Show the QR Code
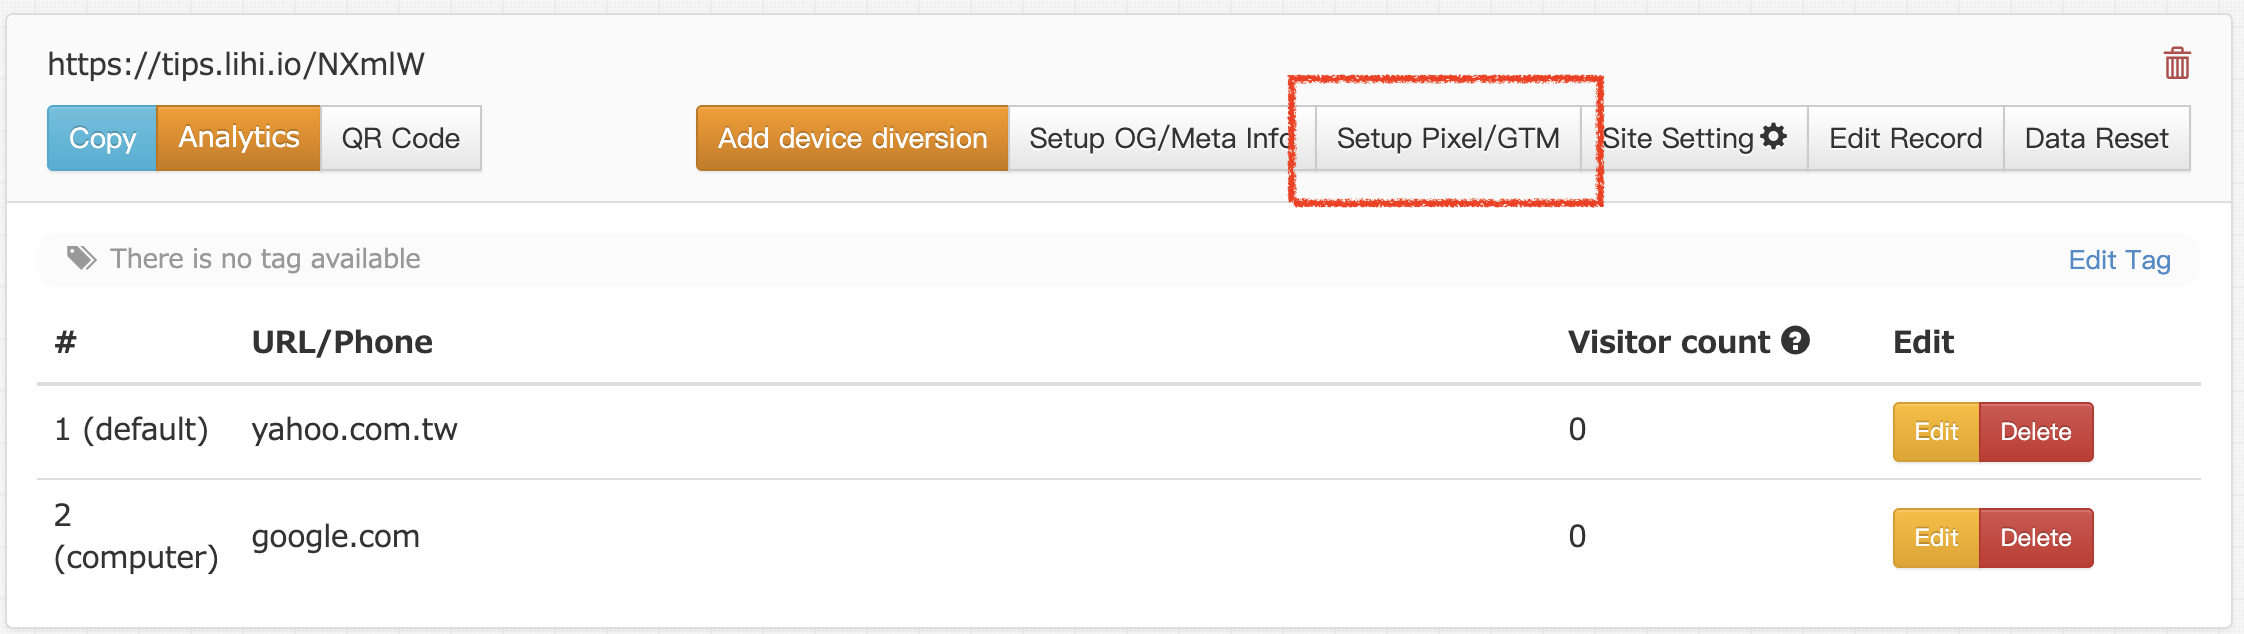Image resolution: width=2244 pixels, height=634 pixels. (x=400, y=138)
